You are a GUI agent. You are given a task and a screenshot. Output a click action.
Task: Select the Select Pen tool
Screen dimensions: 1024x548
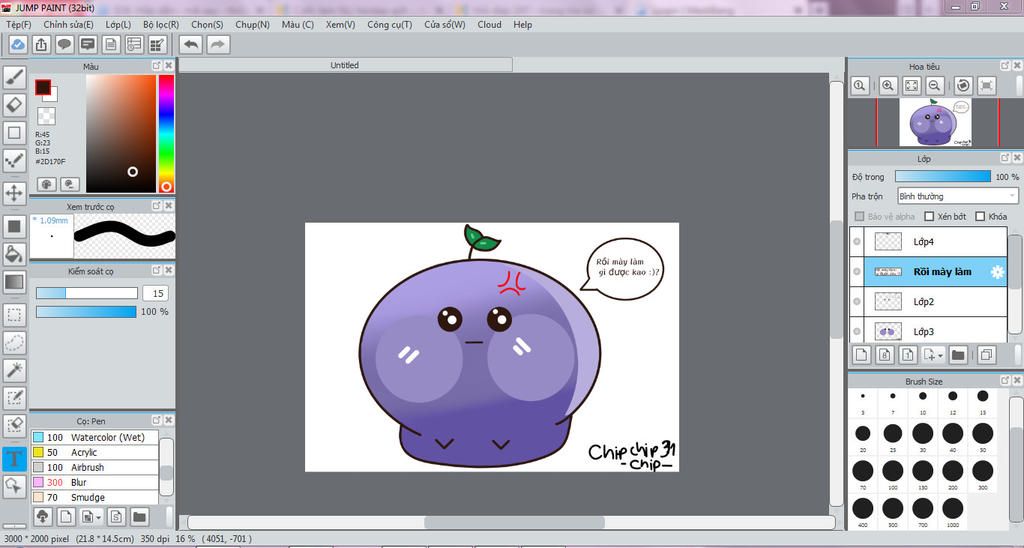tap(14, 398)
